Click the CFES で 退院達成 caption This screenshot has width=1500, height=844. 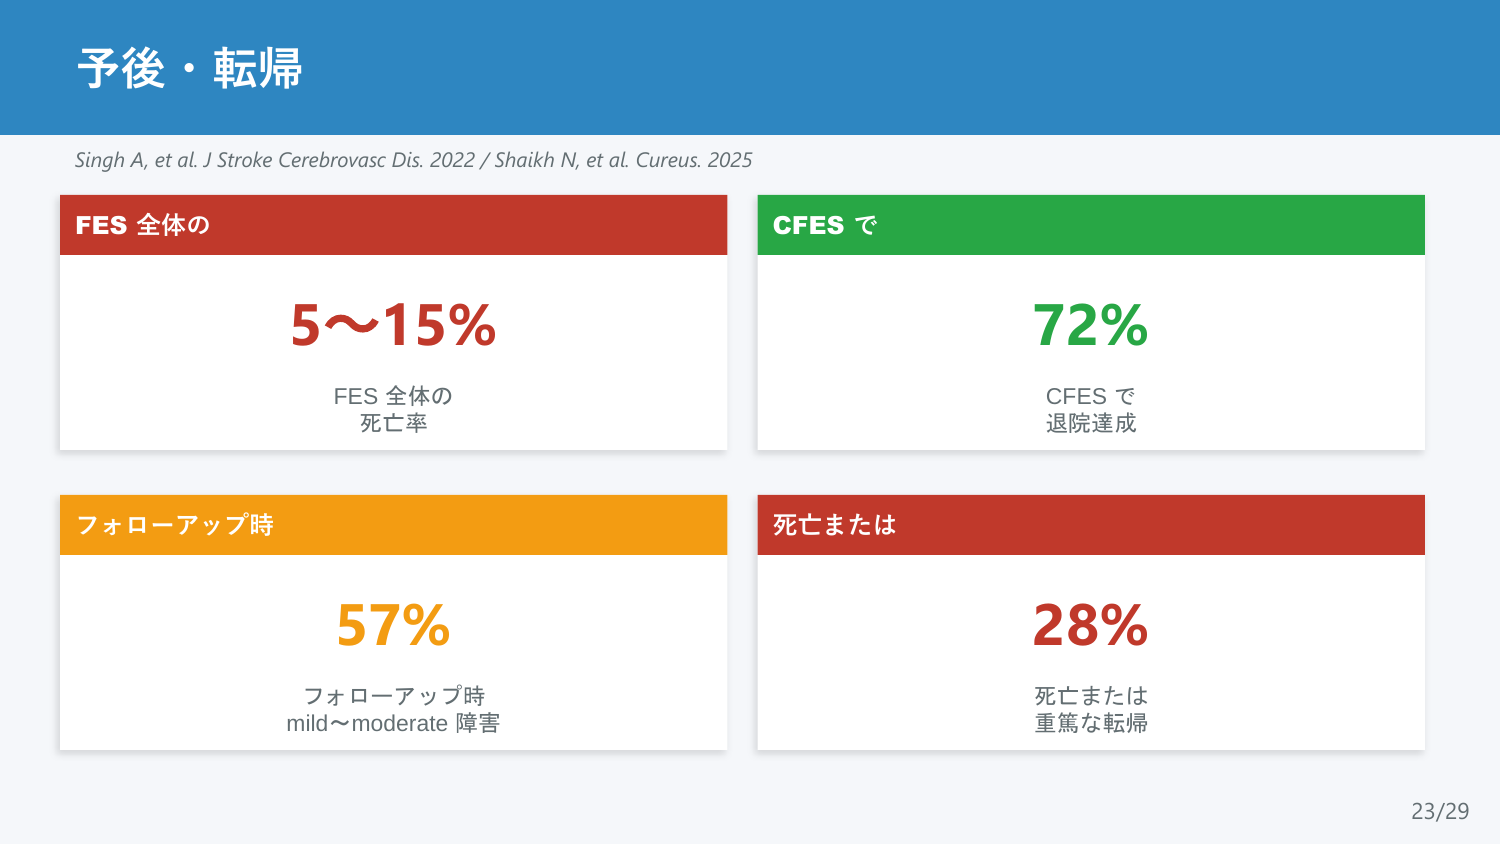pos(1091,409)
